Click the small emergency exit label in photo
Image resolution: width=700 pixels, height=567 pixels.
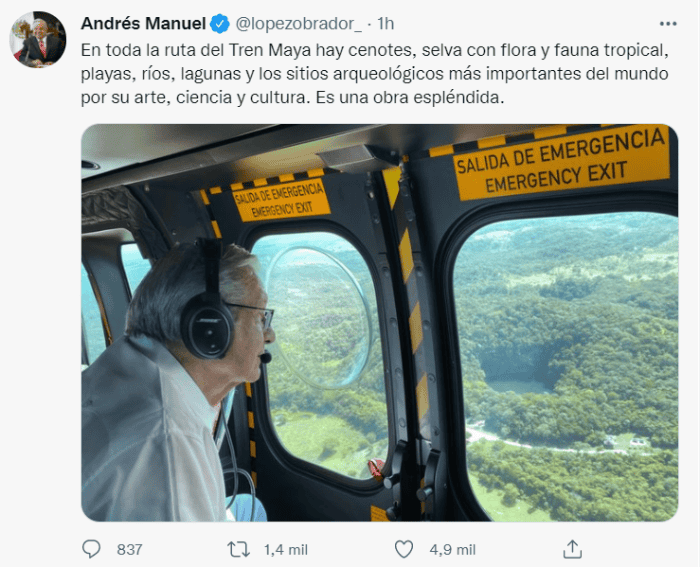281,200
